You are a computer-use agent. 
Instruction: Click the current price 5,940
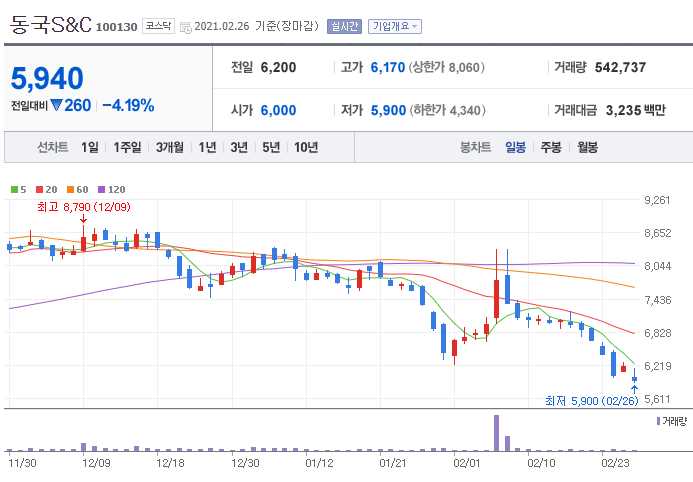point(47,79)
